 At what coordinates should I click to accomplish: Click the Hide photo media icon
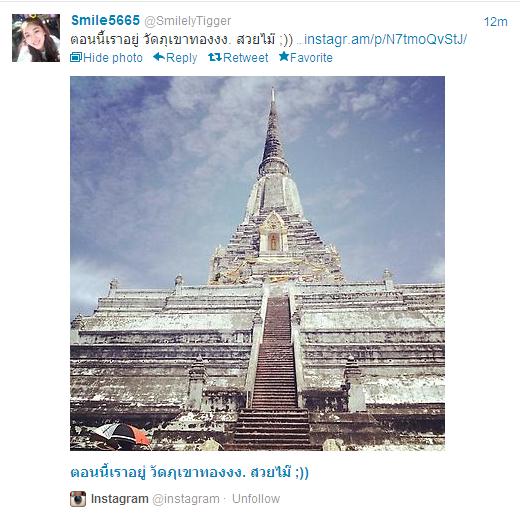click(76, 58)
